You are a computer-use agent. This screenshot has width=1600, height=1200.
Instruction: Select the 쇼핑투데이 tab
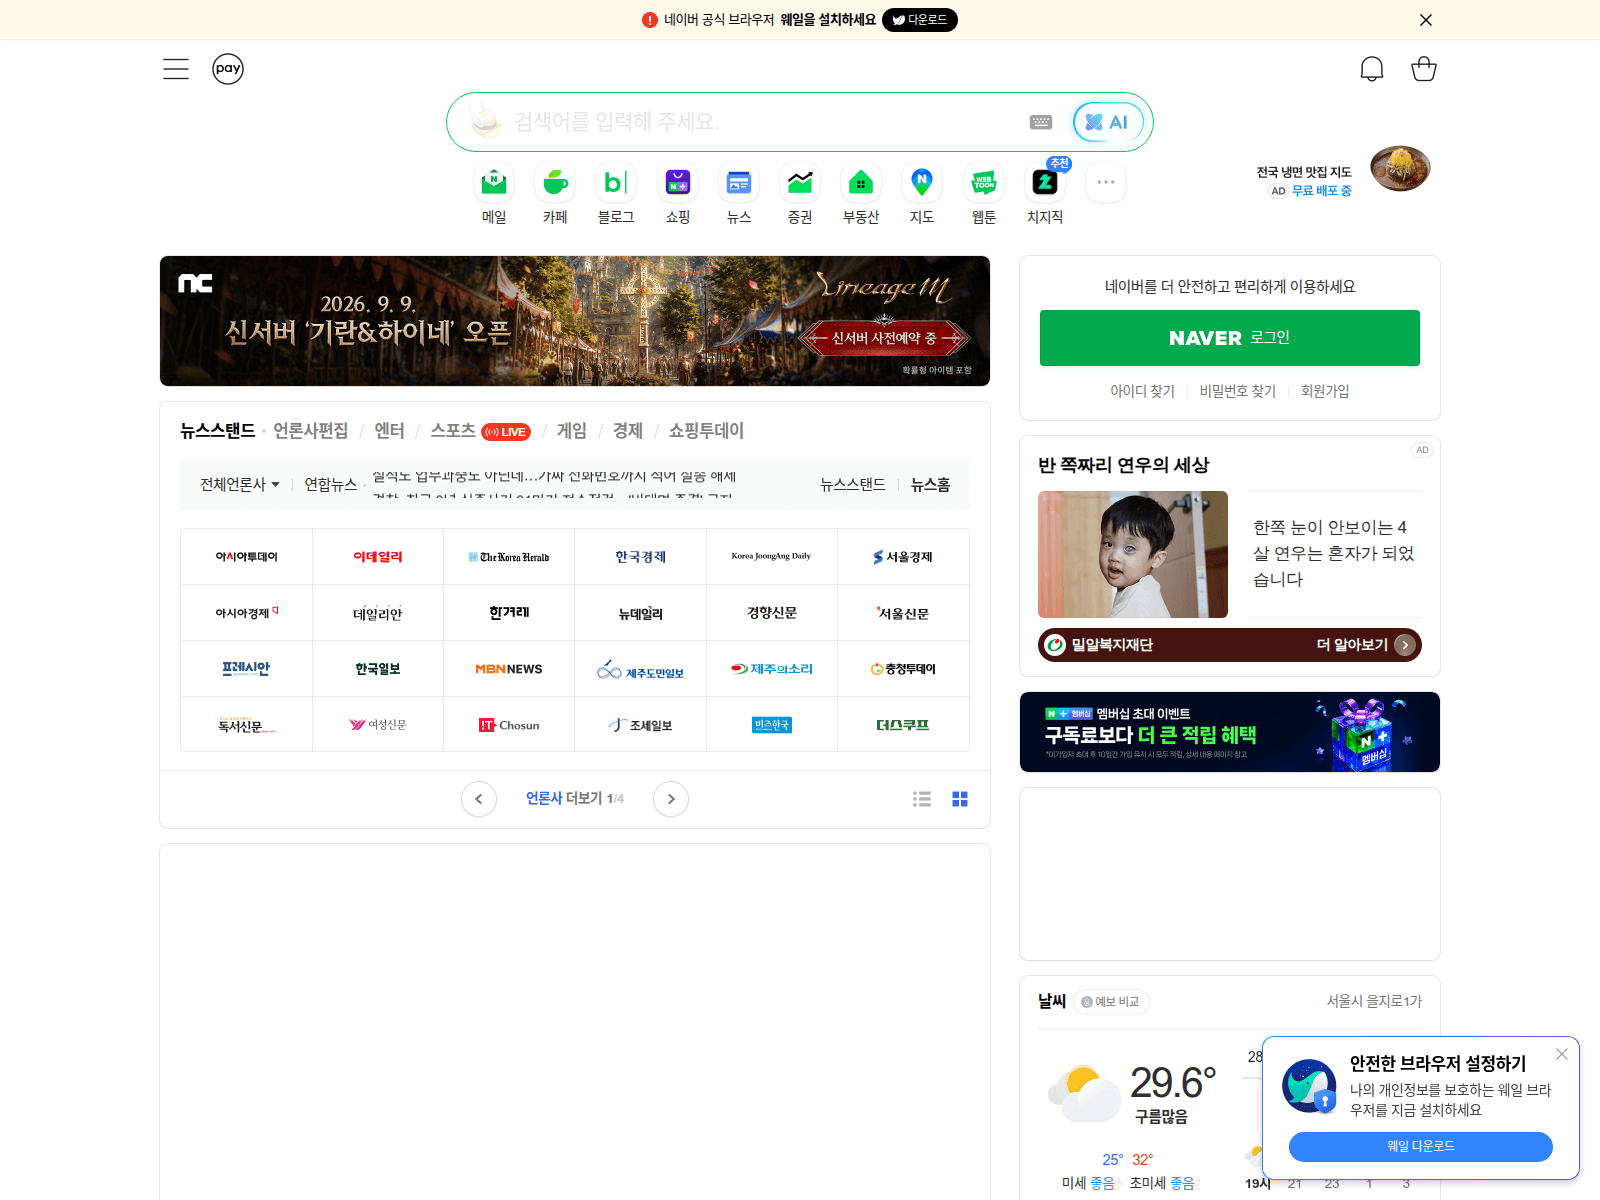(x=706, y=431)
